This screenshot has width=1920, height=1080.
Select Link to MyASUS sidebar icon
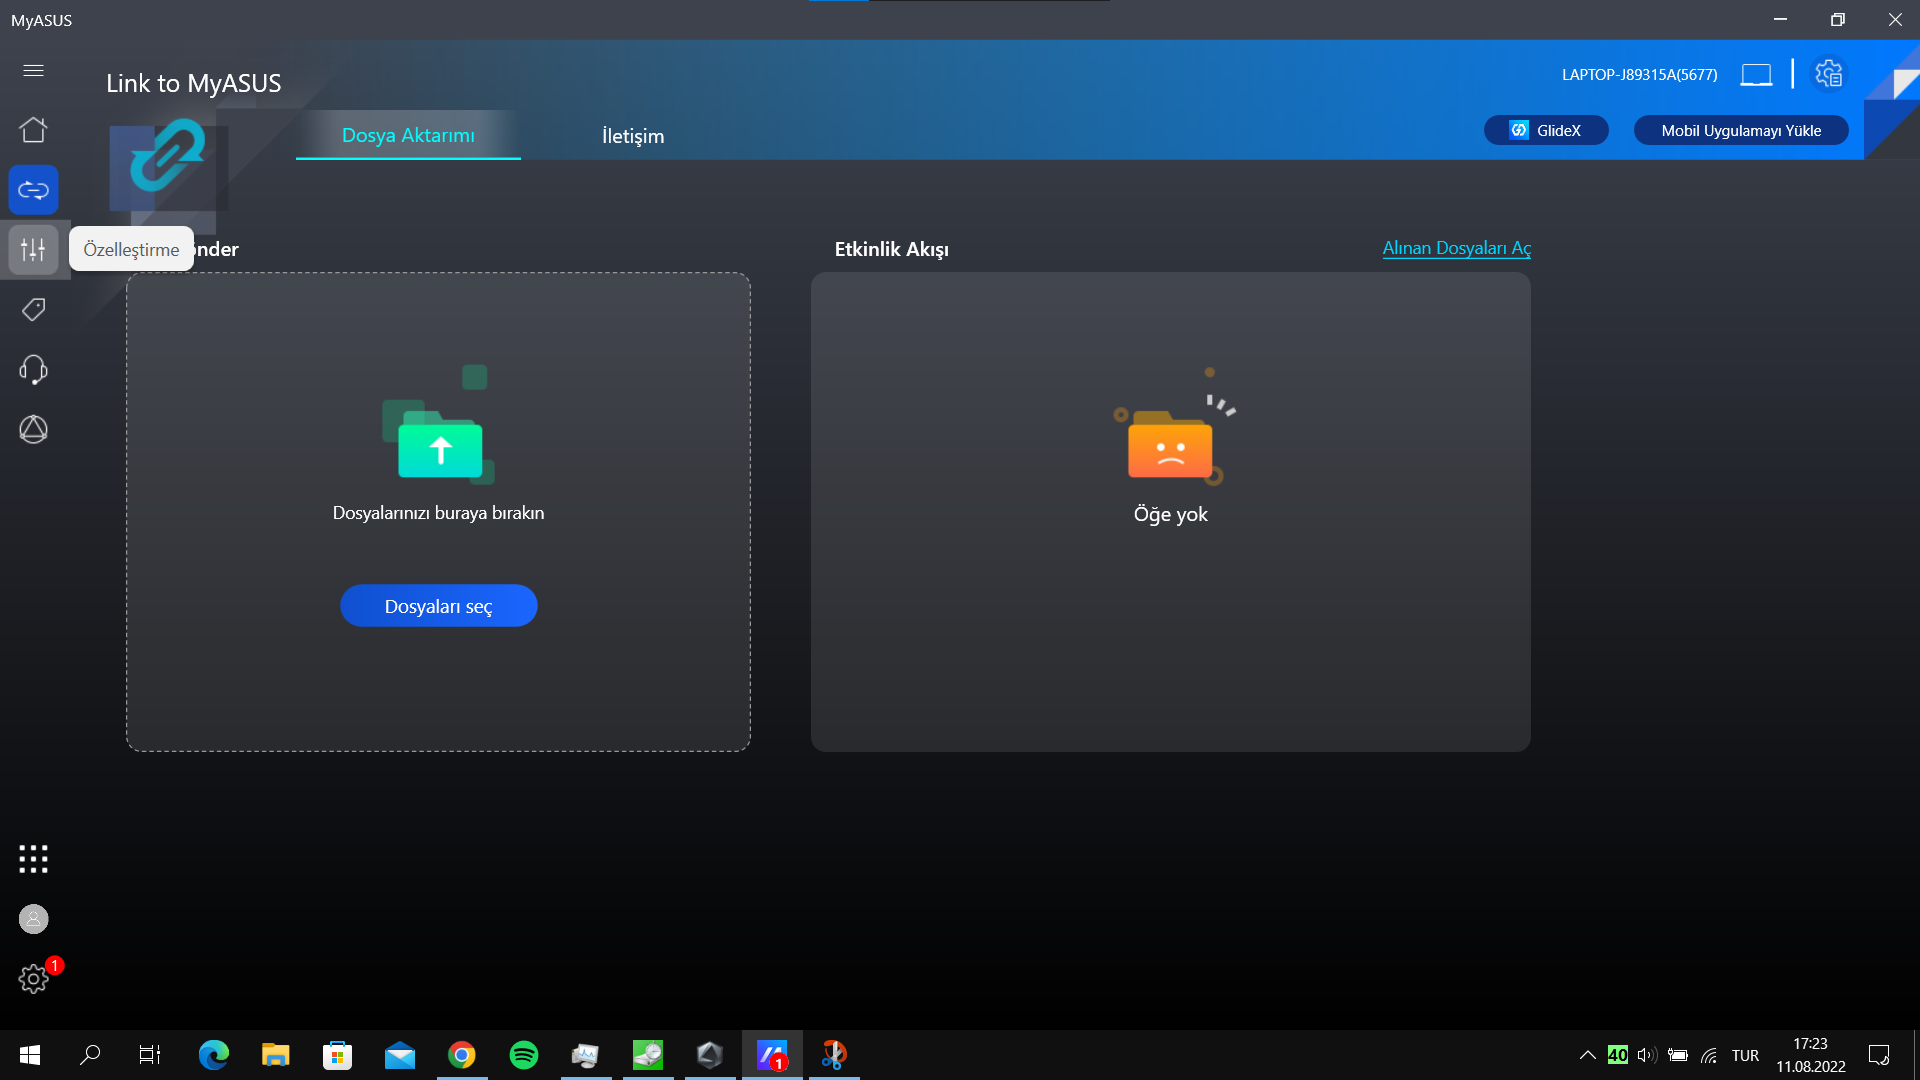click(x=33, y=190)
